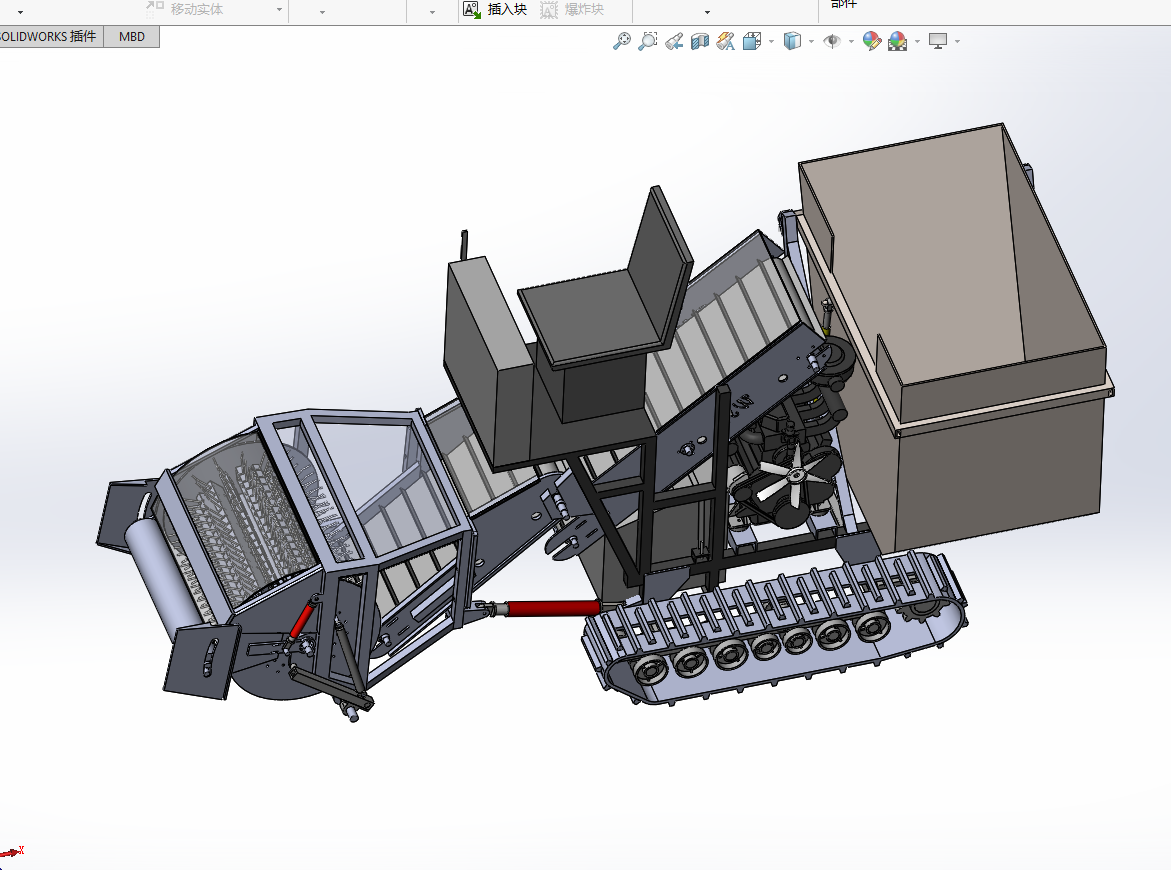Click the Edit Appearance color ball icon

(x=872, y=41)
